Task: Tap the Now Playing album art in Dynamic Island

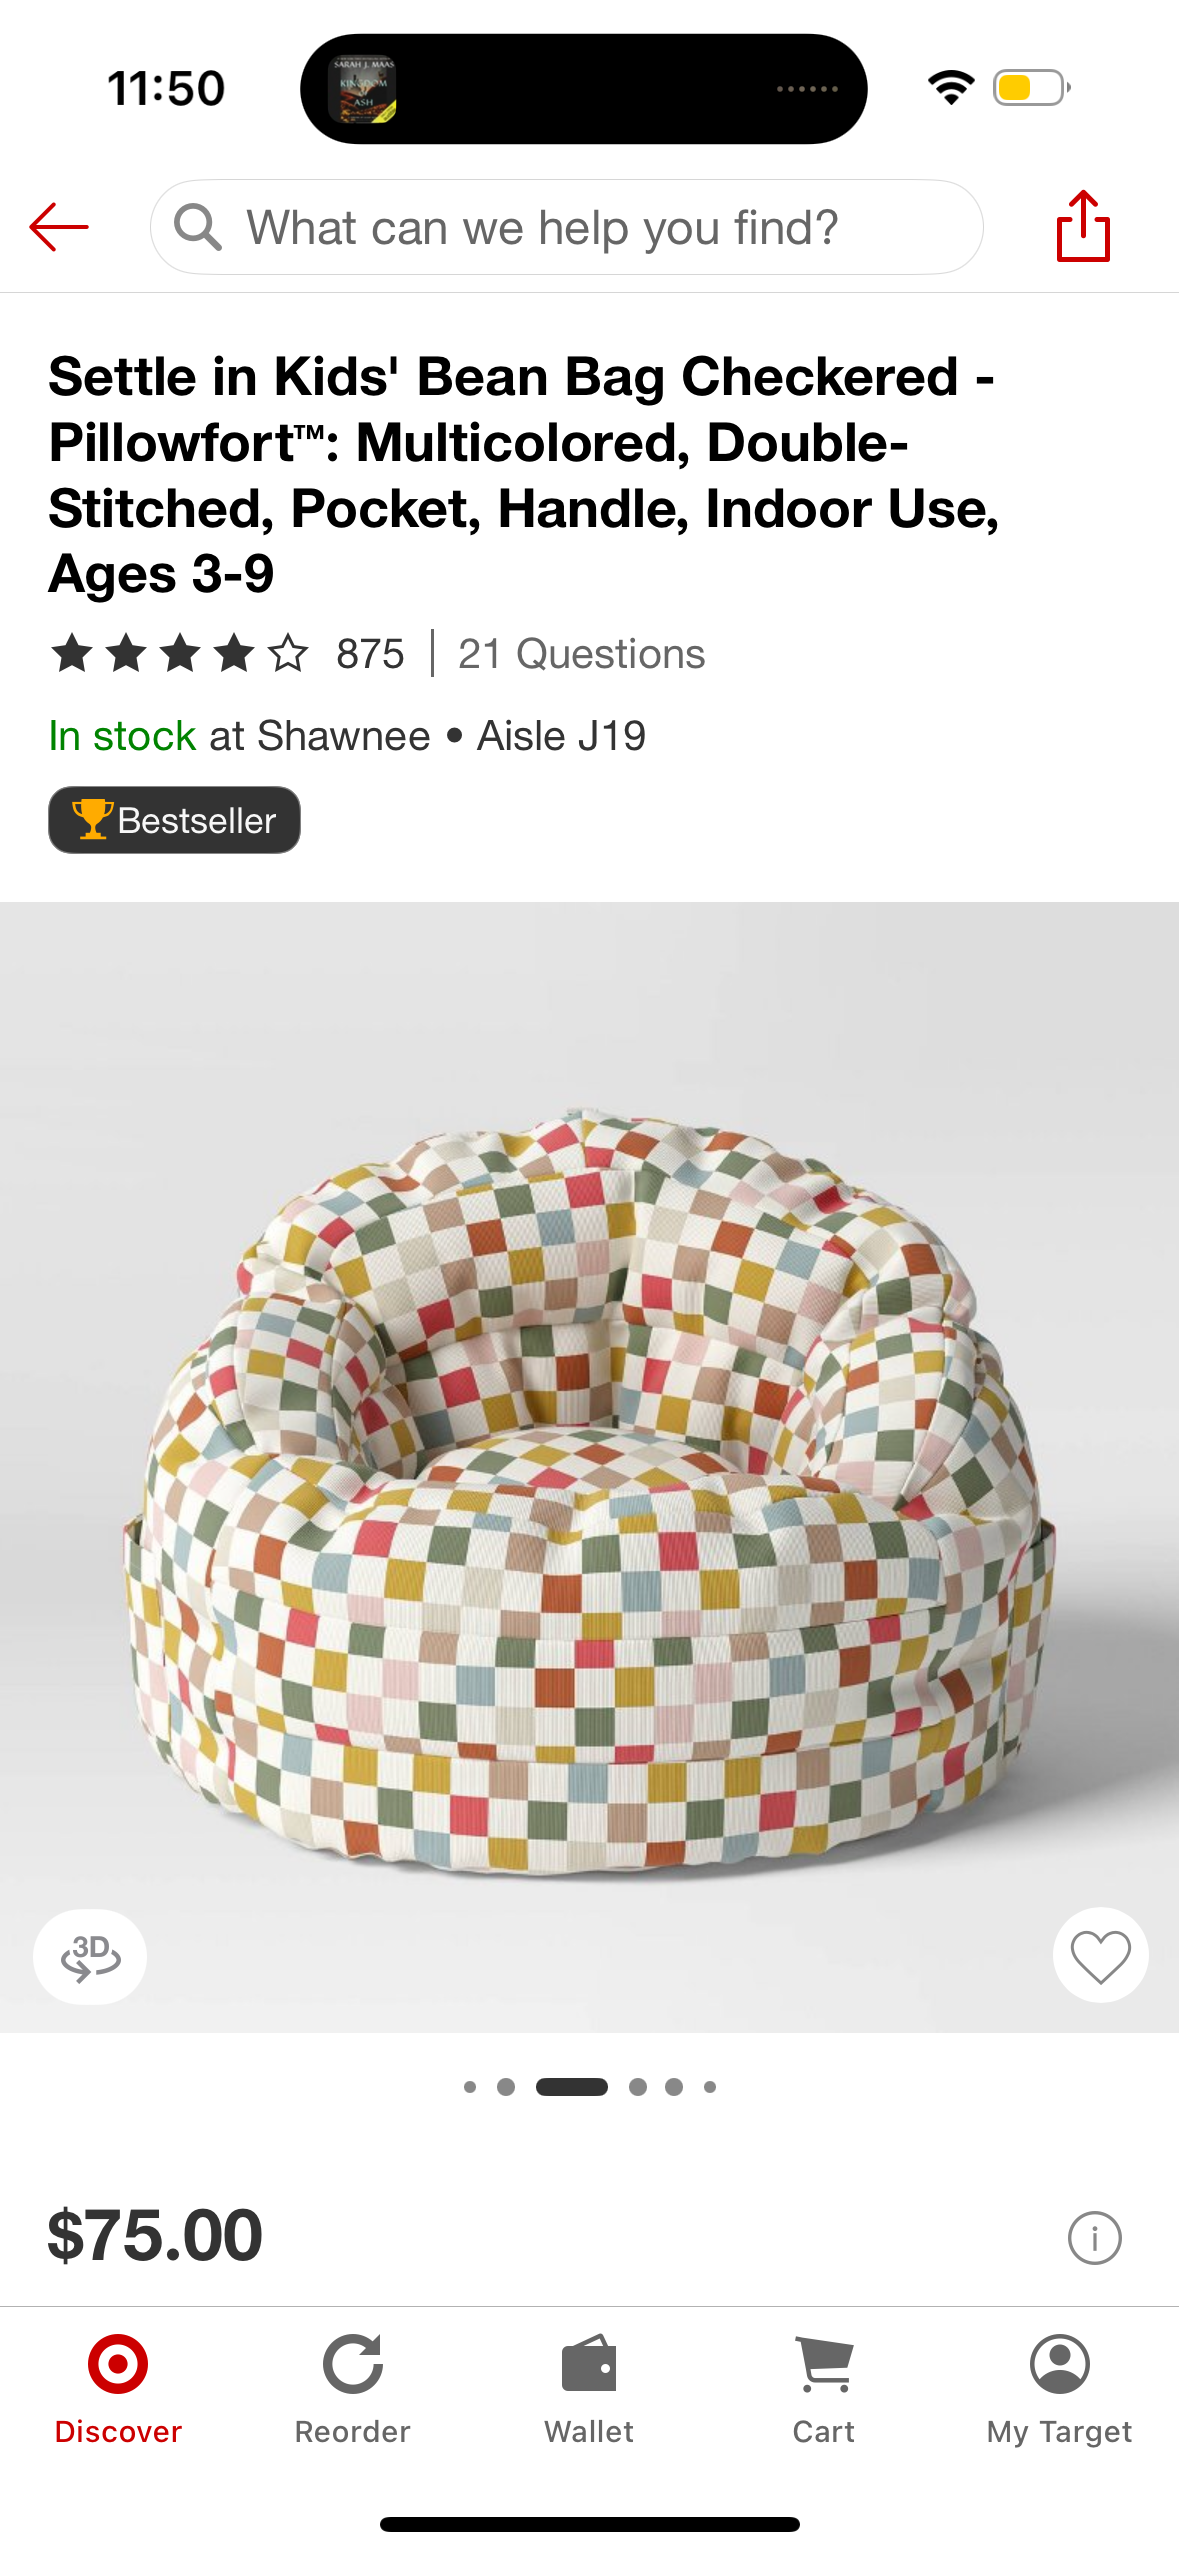Action: 362,89
